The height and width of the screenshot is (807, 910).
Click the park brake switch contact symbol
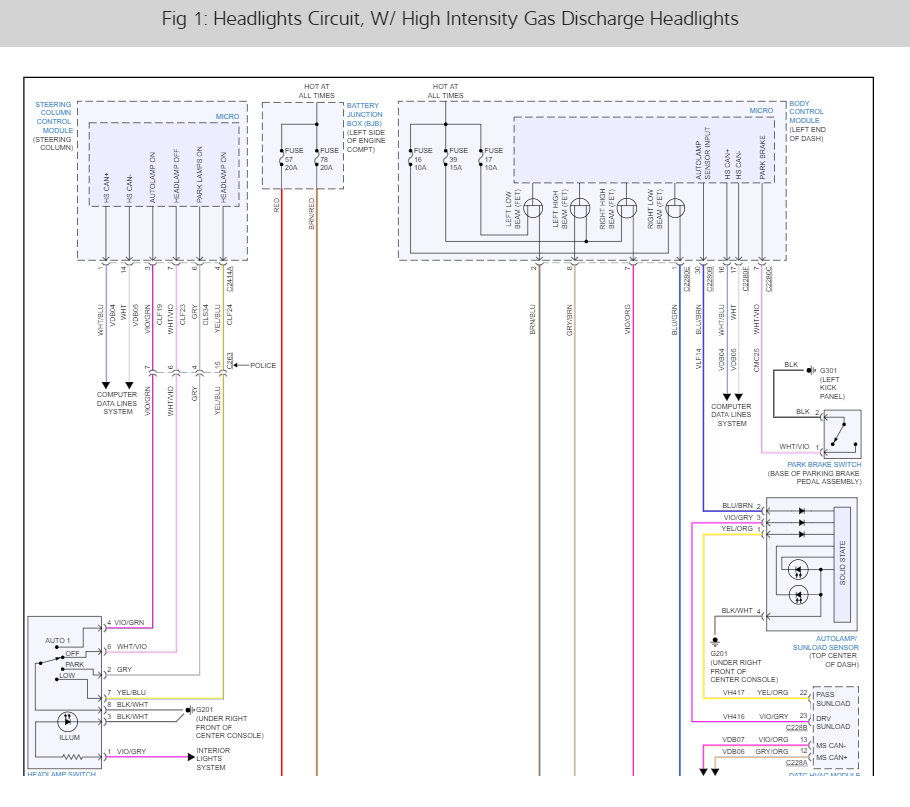coord(842,435)
